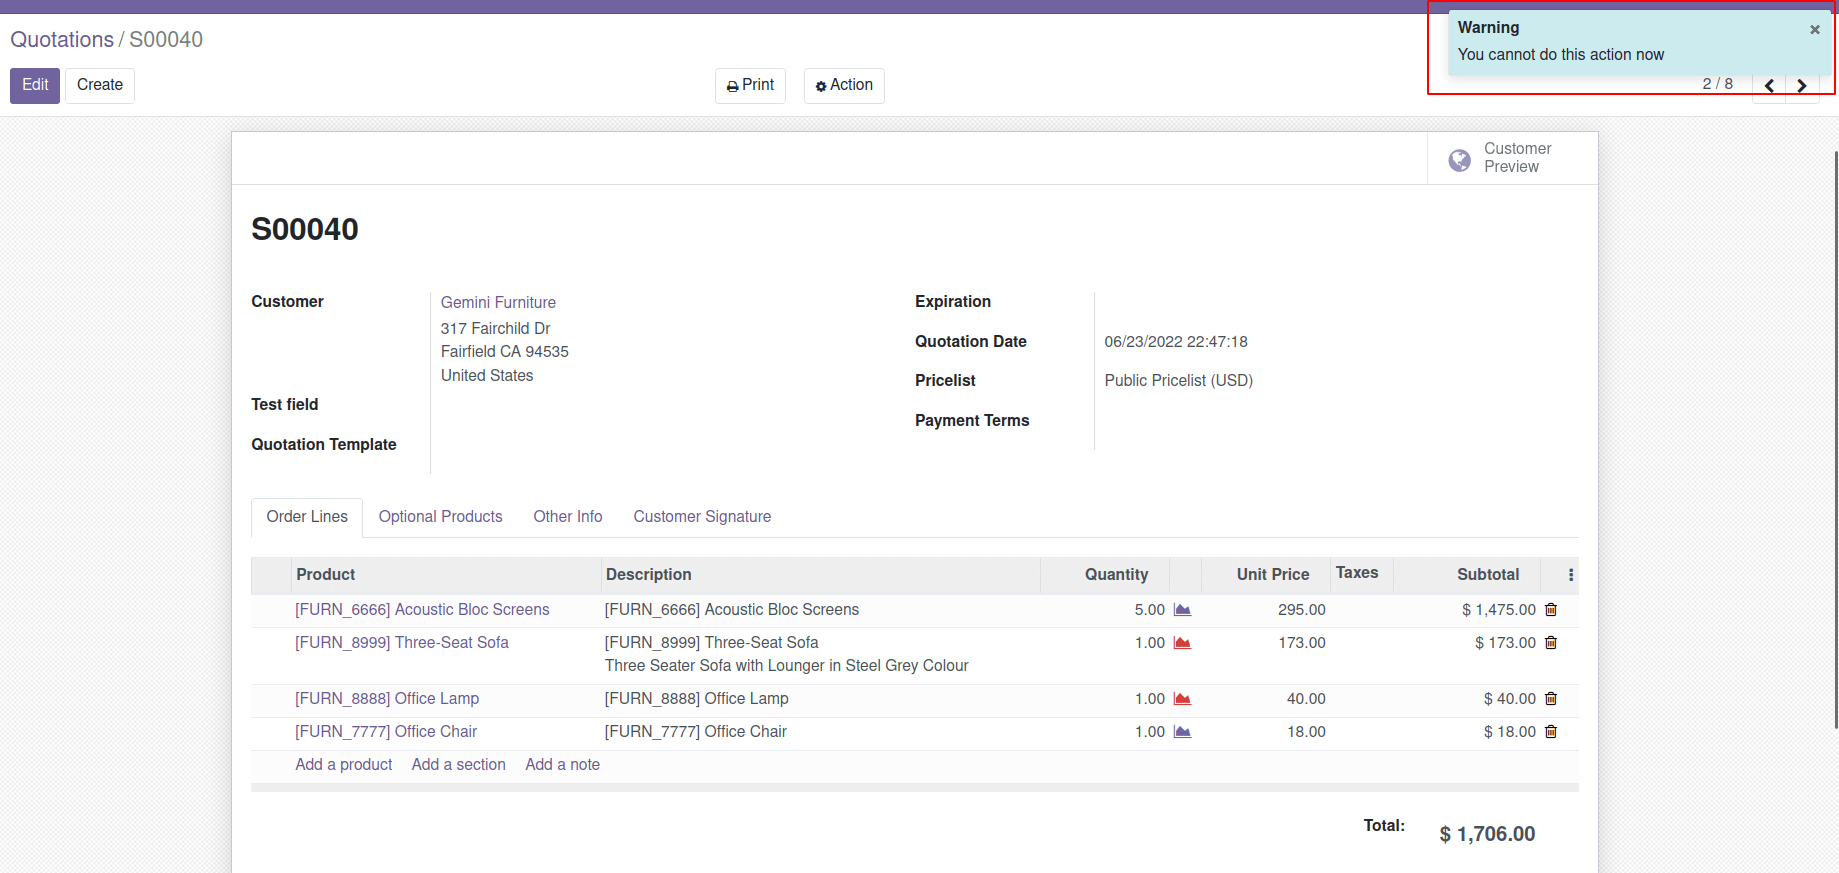1839x873 pixels.
Task: Select subtotal $ 18.00 cell
Action: point(1509,732)
